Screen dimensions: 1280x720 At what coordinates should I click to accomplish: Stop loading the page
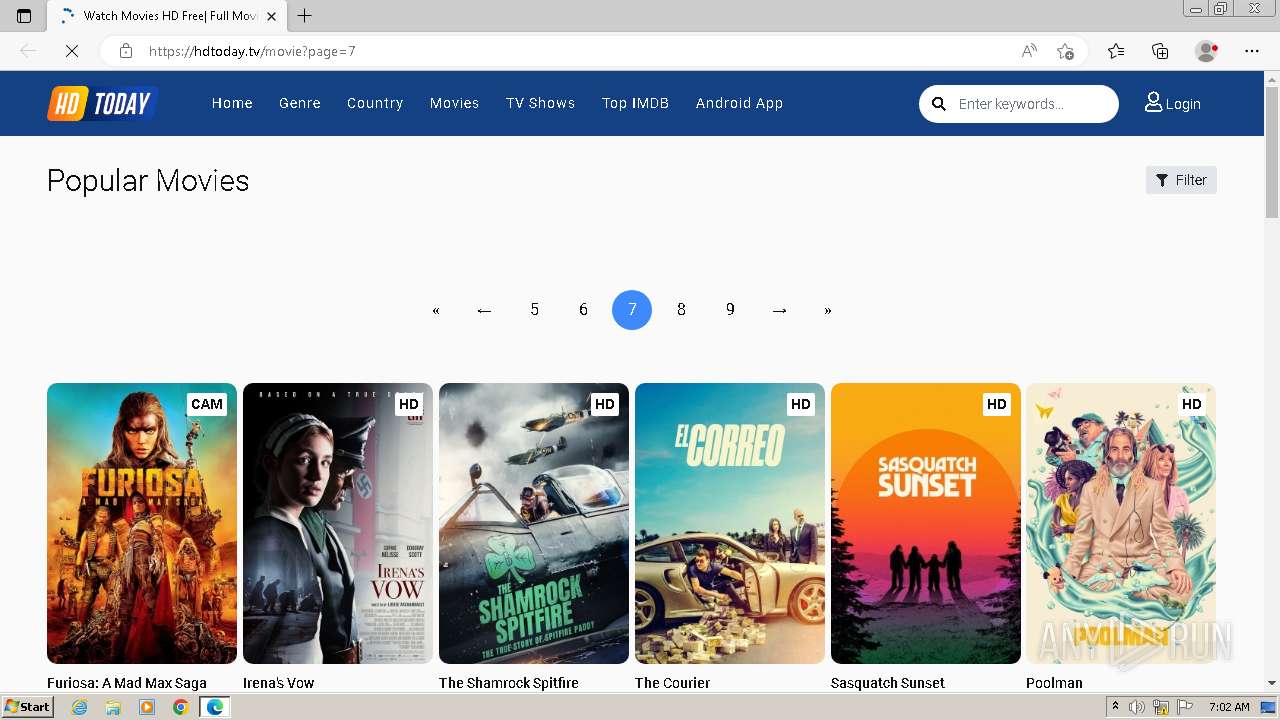pos(72,51)
